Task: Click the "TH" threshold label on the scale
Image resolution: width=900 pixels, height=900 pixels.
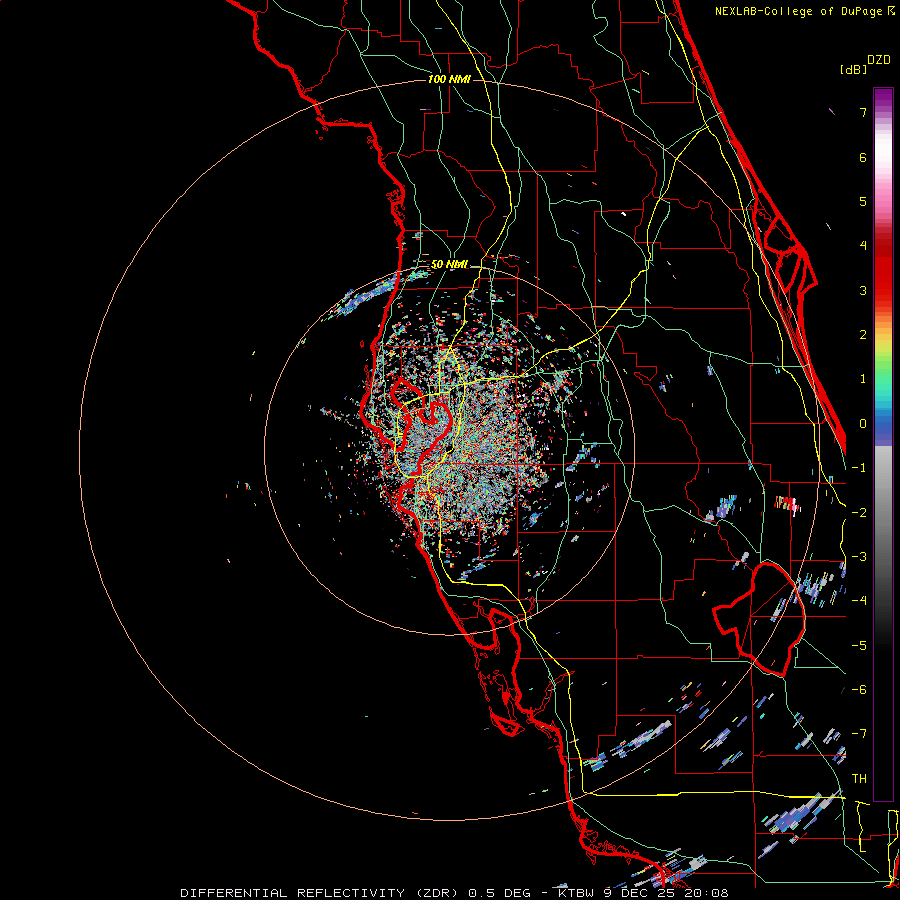Action: 859,779
